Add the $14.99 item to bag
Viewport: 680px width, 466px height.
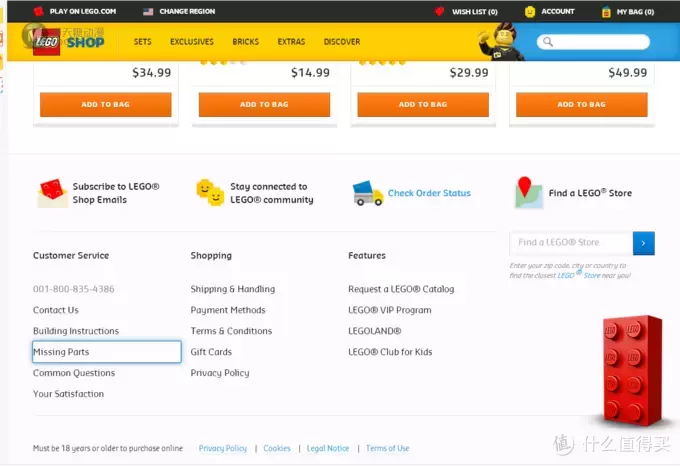point(264,104)
